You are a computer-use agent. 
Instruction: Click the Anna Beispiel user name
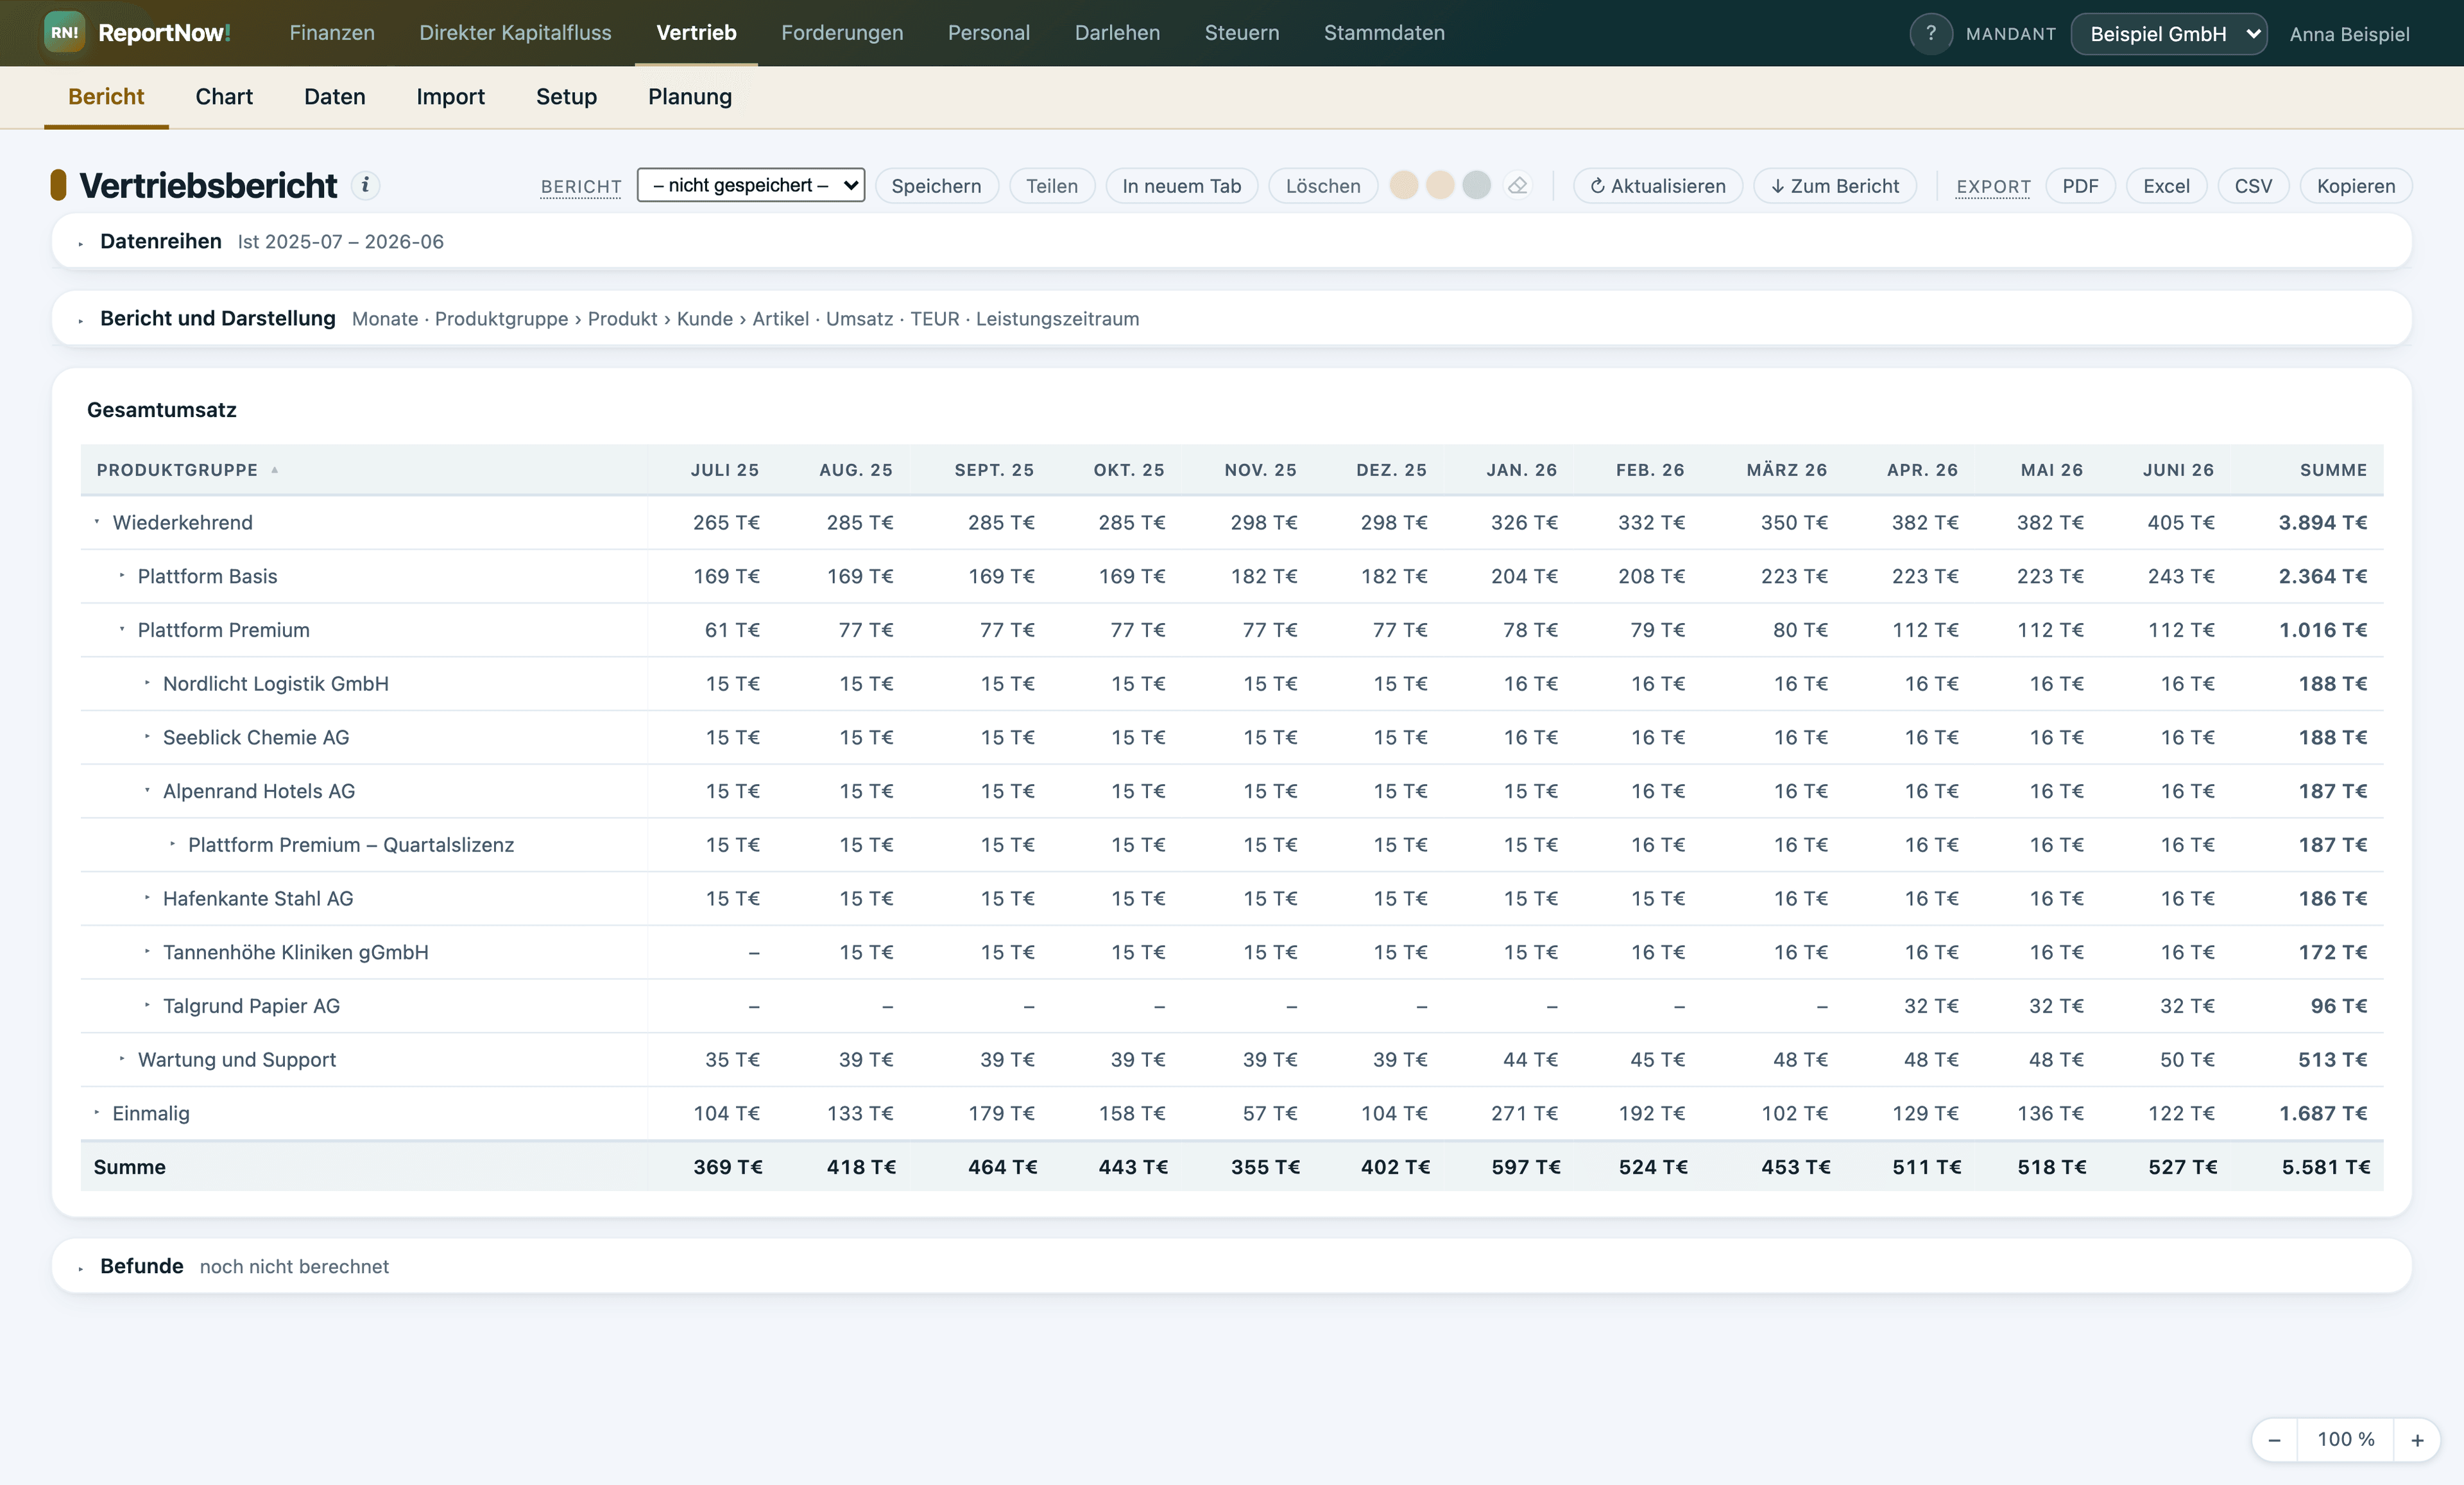2349,34
